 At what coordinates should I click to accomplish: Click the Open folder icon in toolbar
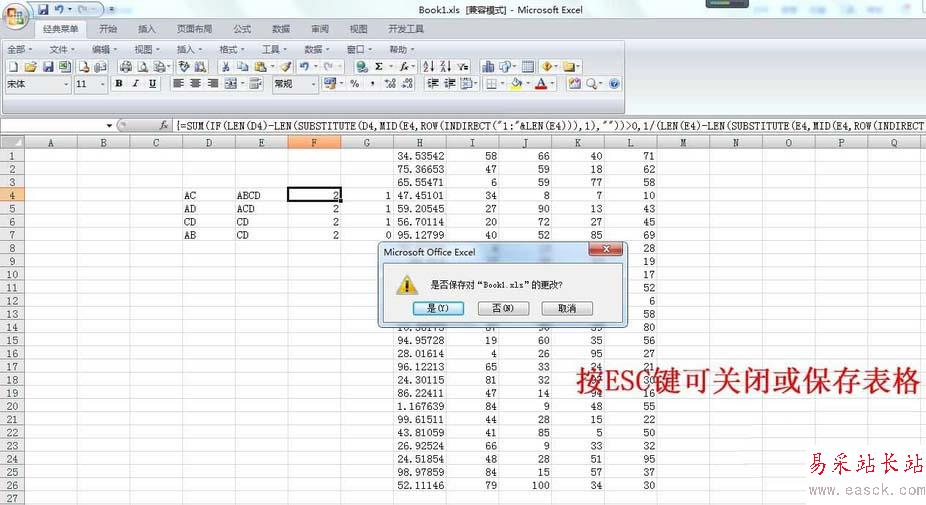click(x=30, y=67)
